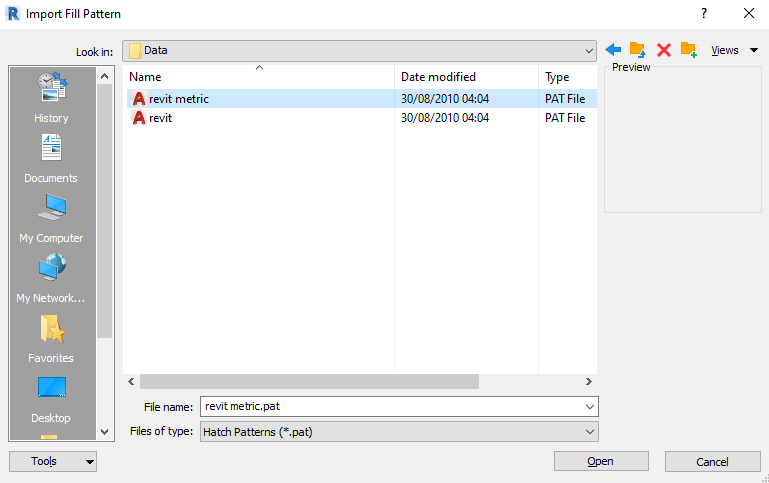This screenshot has width=769, height=483.
Task: Expand Files of type dropdown
Action: click(x=590, y=432)
